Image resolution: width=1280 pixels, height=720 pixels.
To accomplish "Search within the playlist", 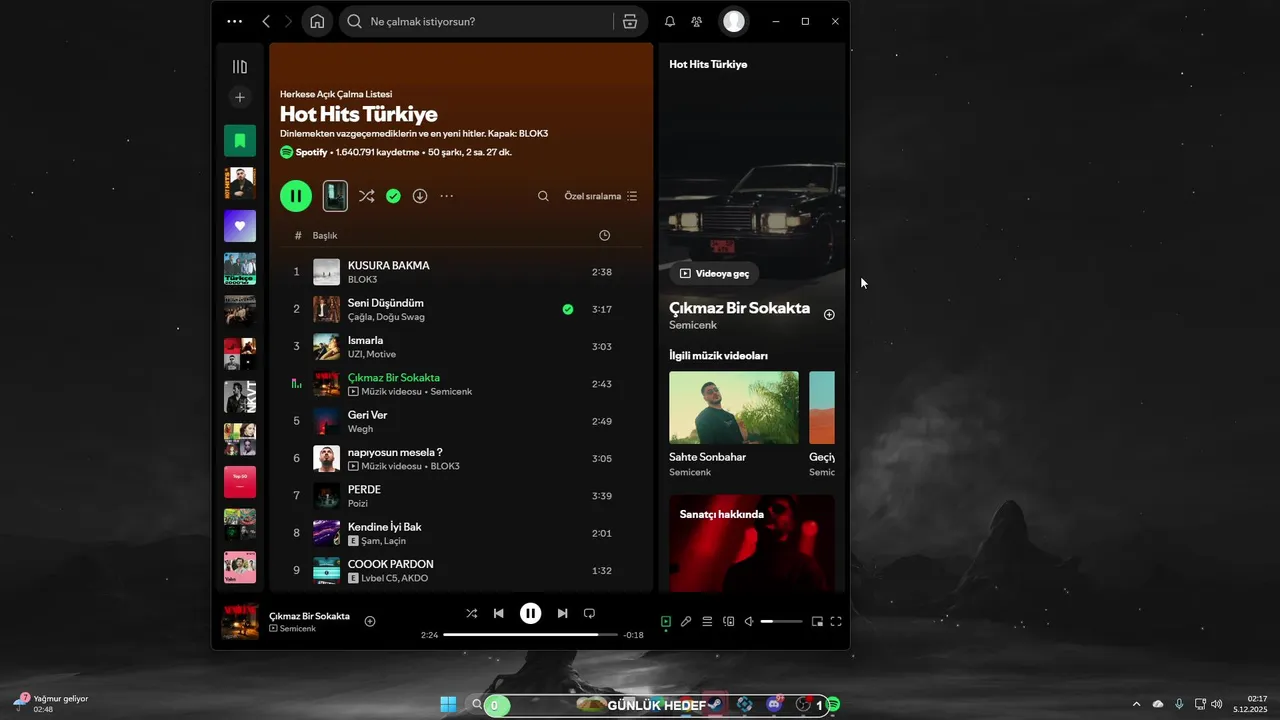I will coord(543,196).
